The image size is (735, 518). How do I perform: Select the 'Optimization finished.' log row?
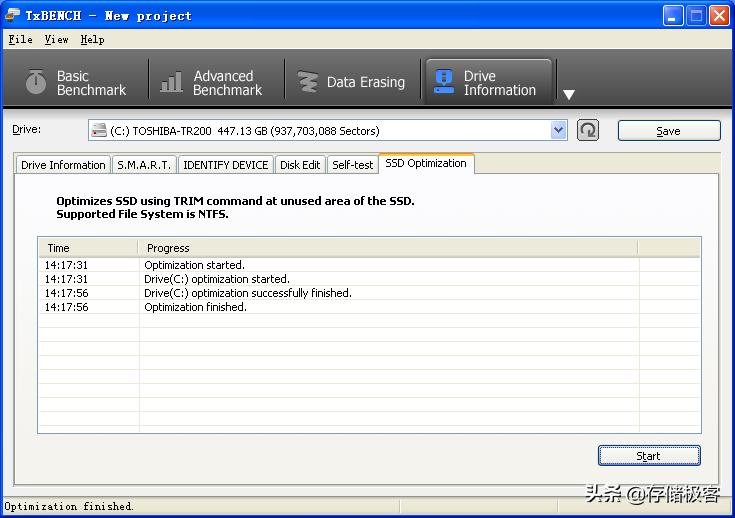pyautogui.click(x=195, y=307)
